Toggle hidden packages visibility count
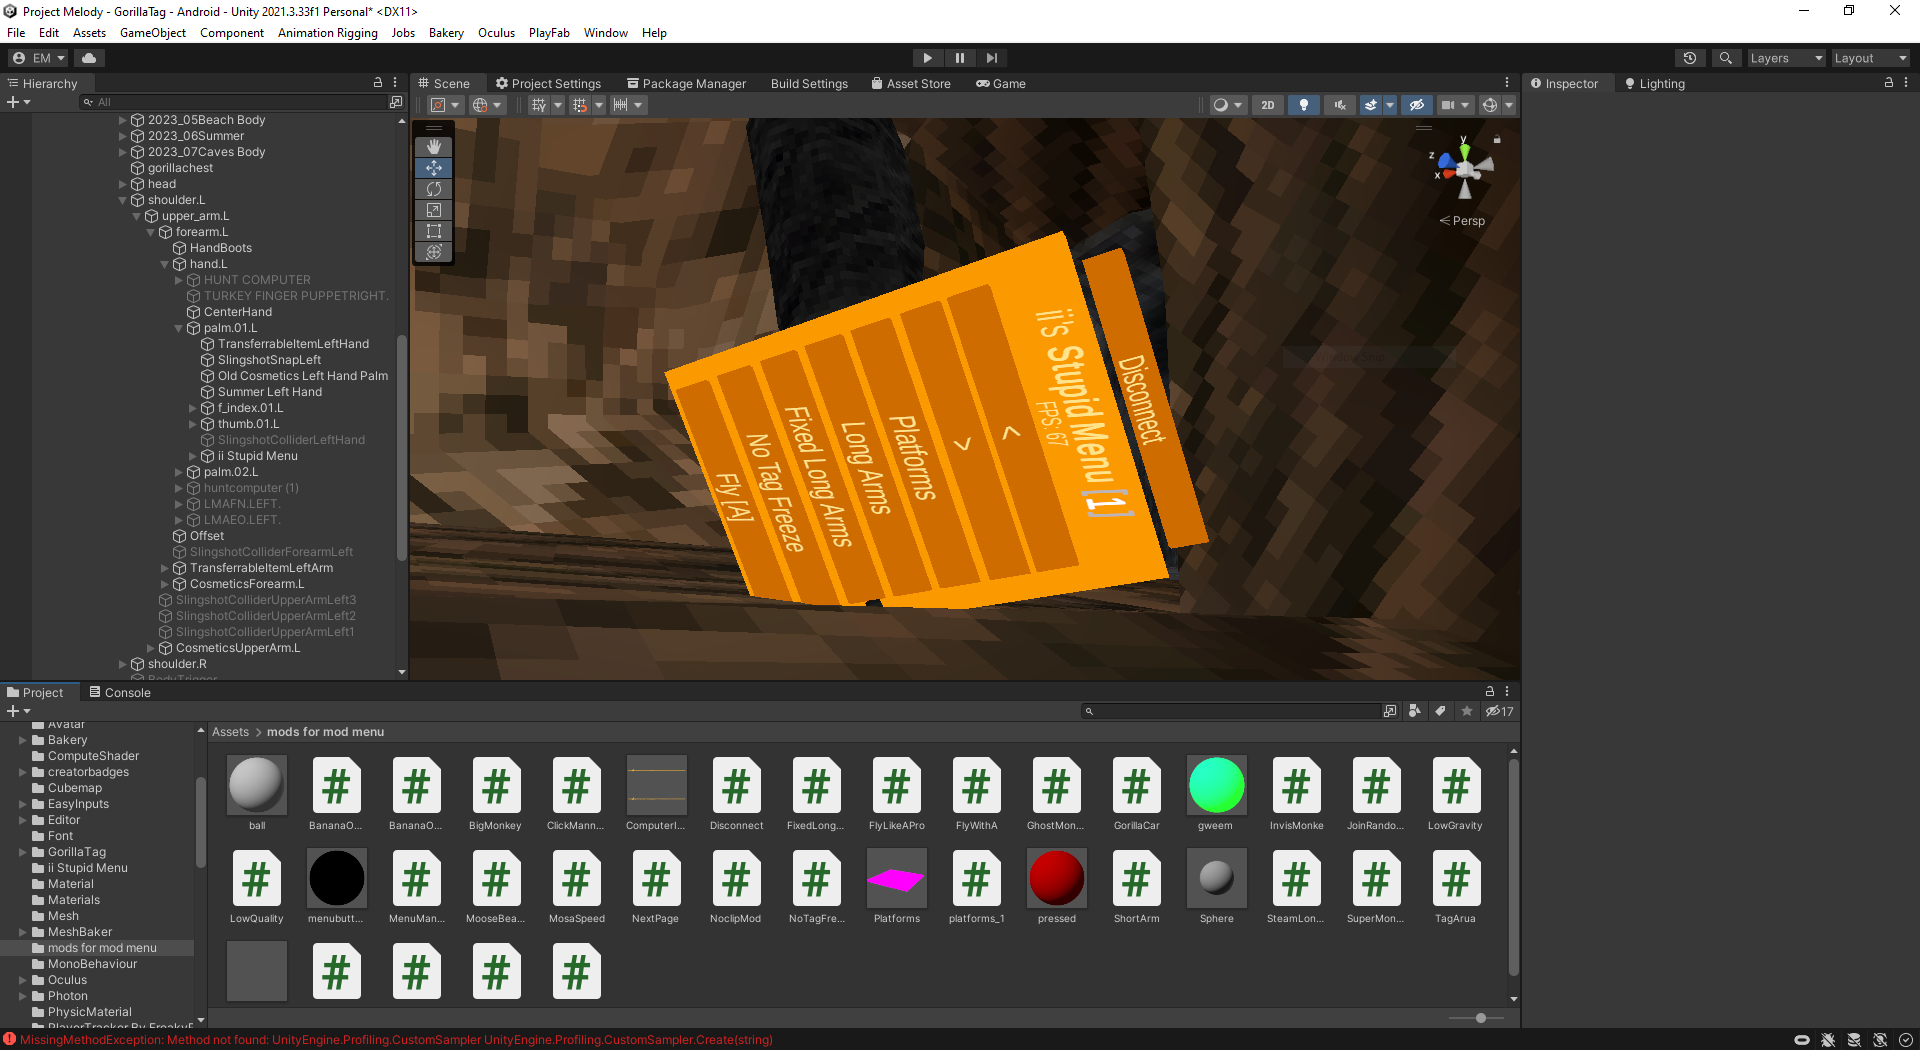Screen dimensions: 1920x1050 pos(1499,711)
